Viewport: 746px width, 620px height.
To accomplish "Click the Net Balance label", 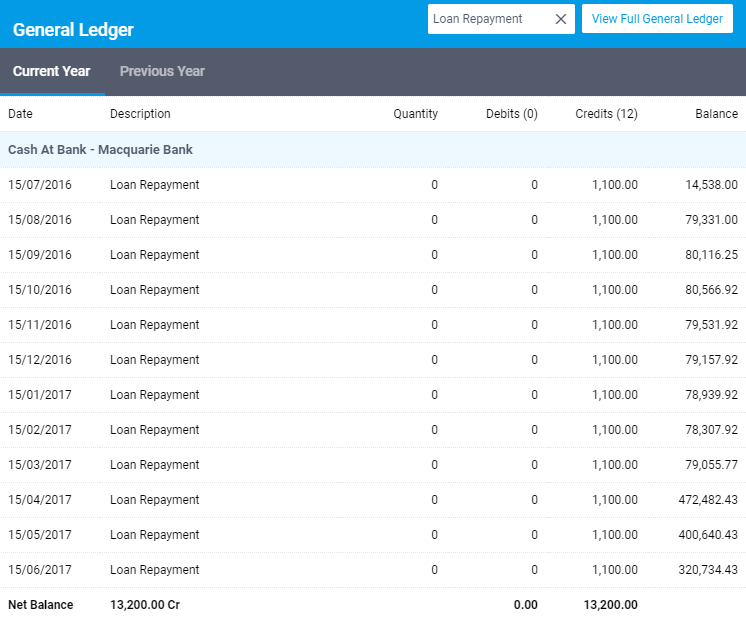I will point(40,605).
